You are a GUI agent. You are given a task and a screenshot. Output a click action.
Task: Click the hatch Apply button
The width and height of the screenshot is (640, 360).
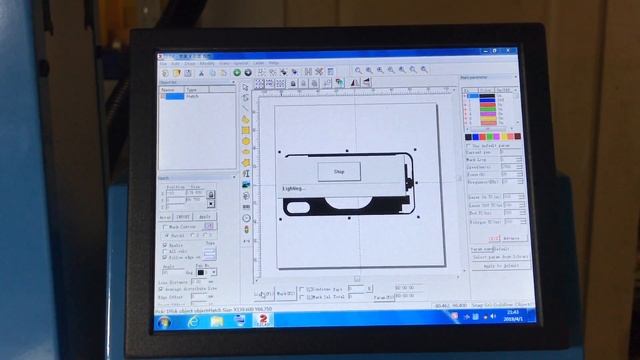205,217
